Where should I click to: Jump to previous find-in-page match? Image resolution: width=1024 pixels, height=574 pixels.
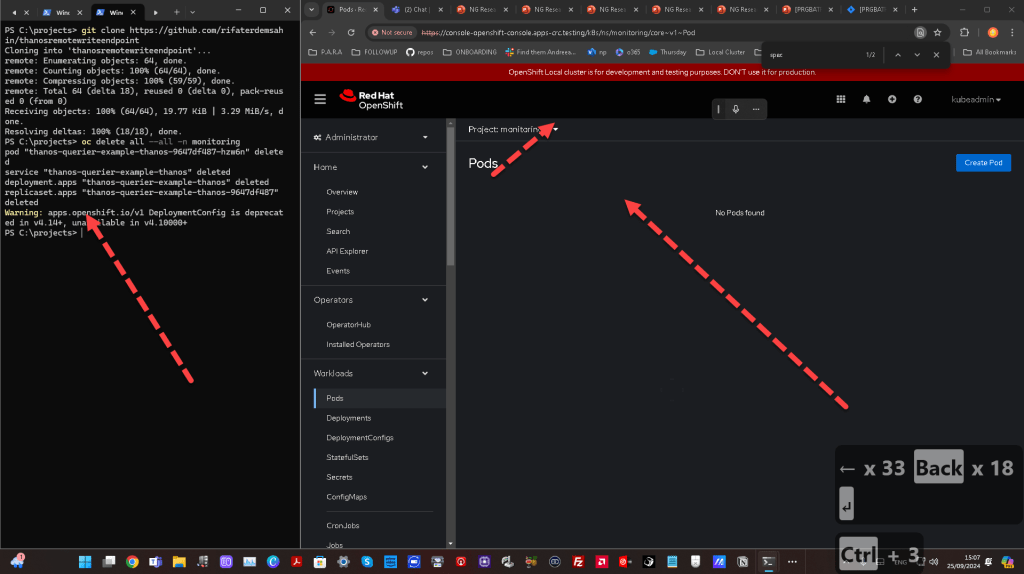pyautogui.click(x=898, y=55)
